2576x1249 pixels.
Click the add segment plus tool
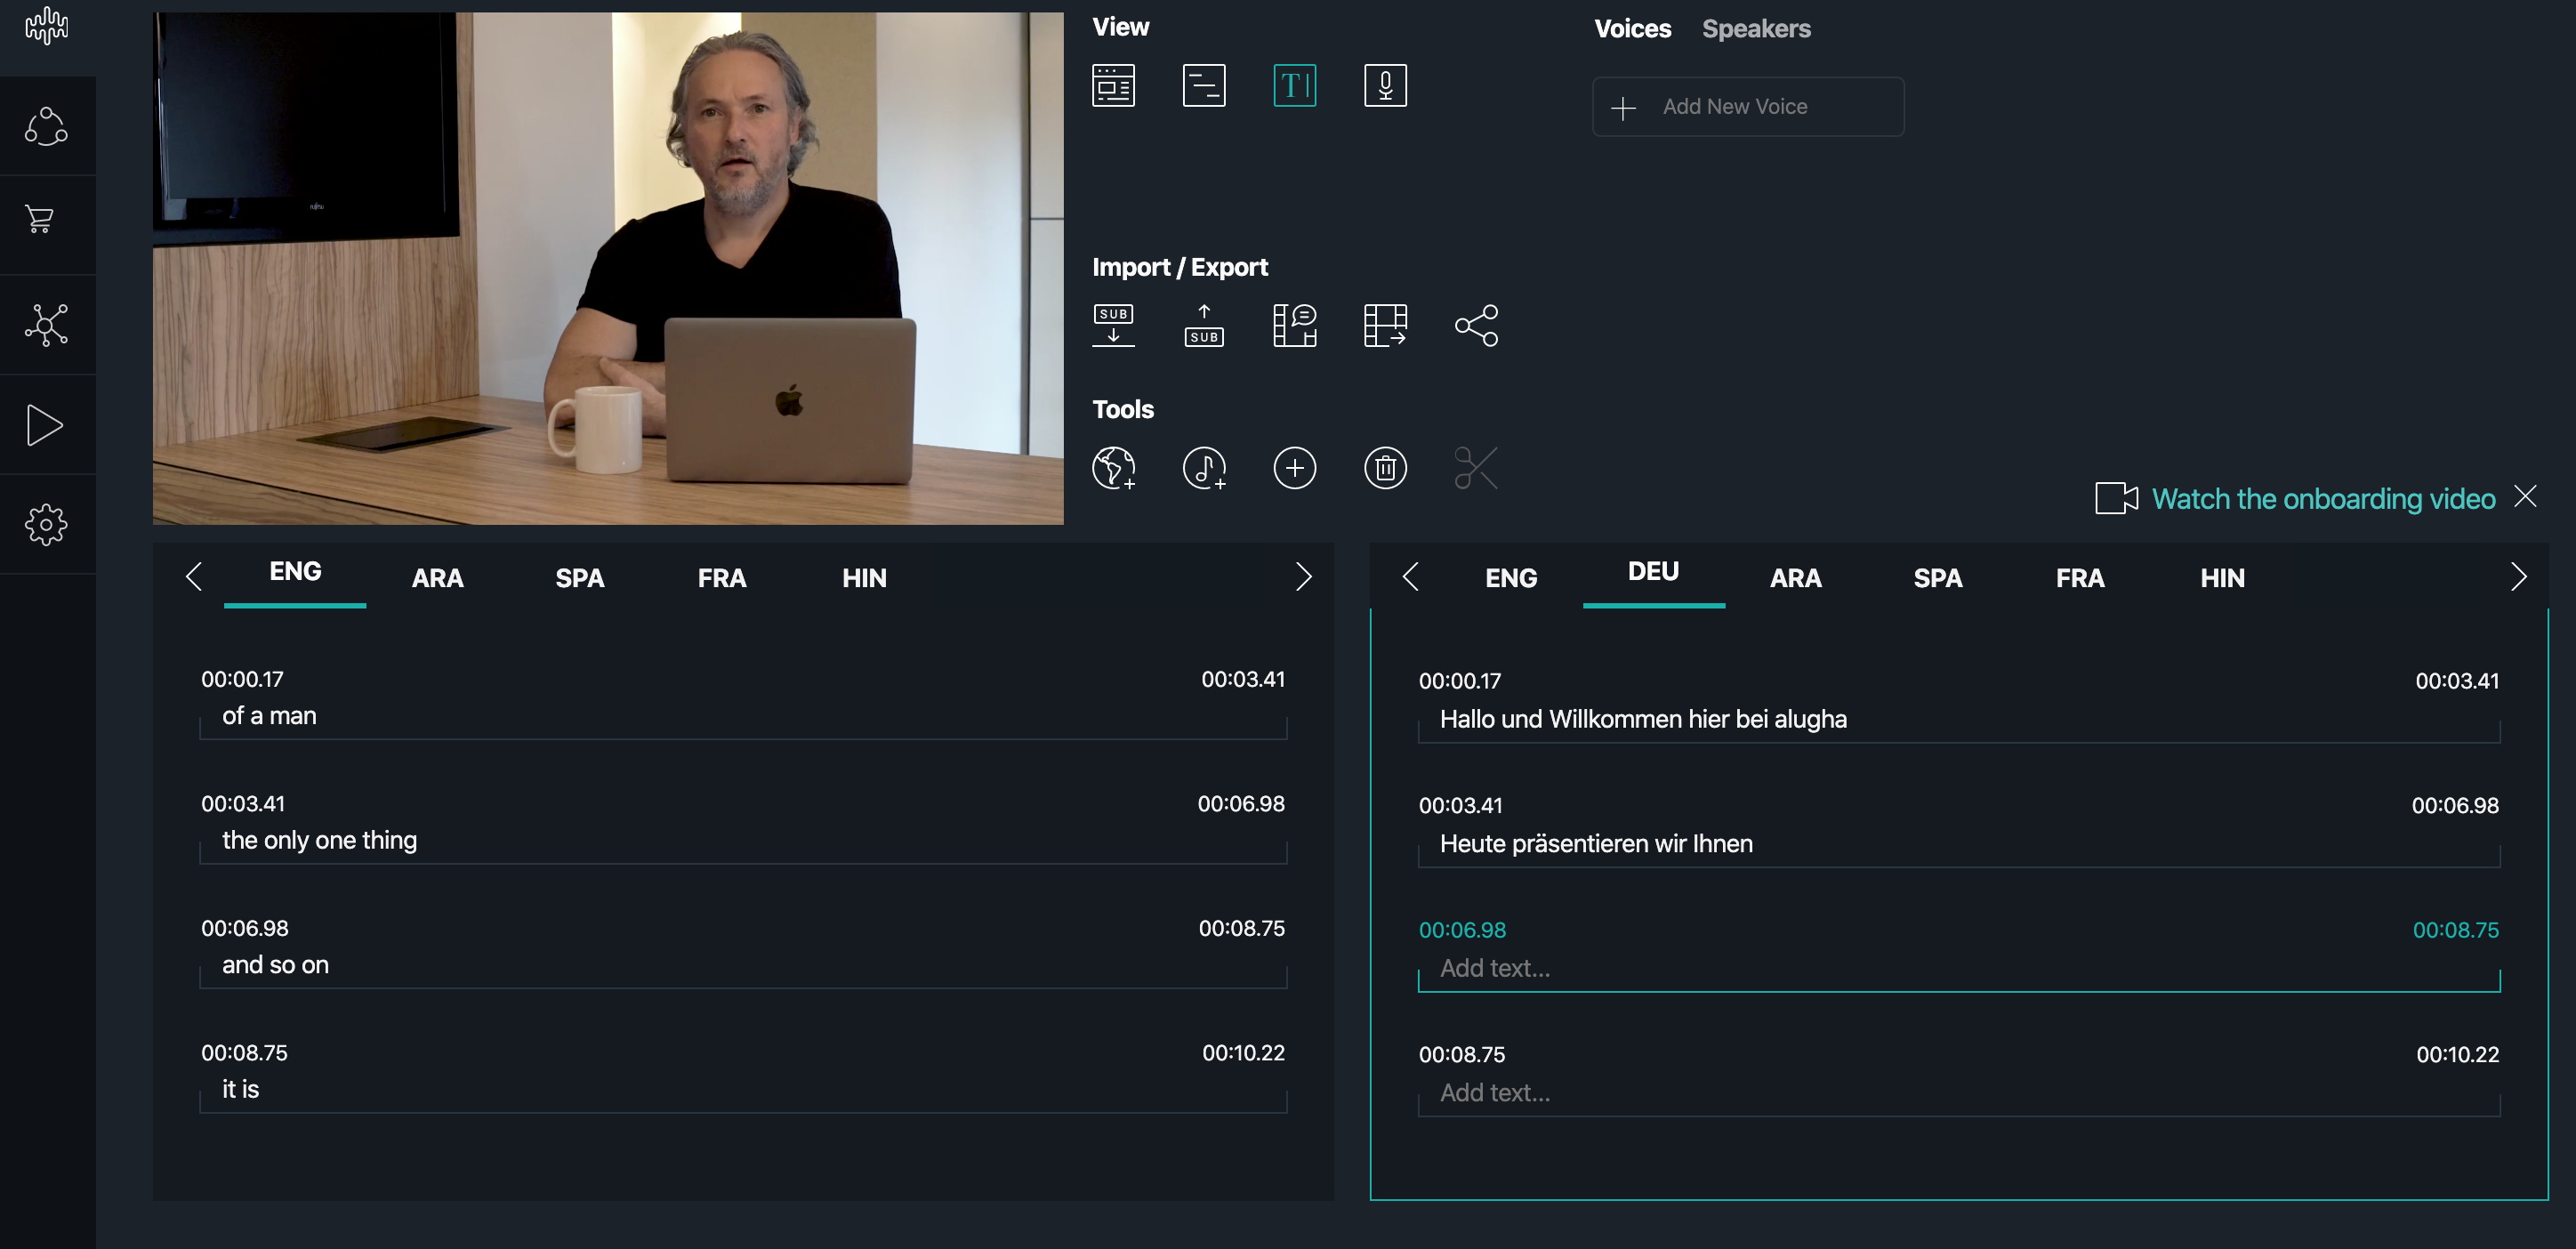[1294, 468]
